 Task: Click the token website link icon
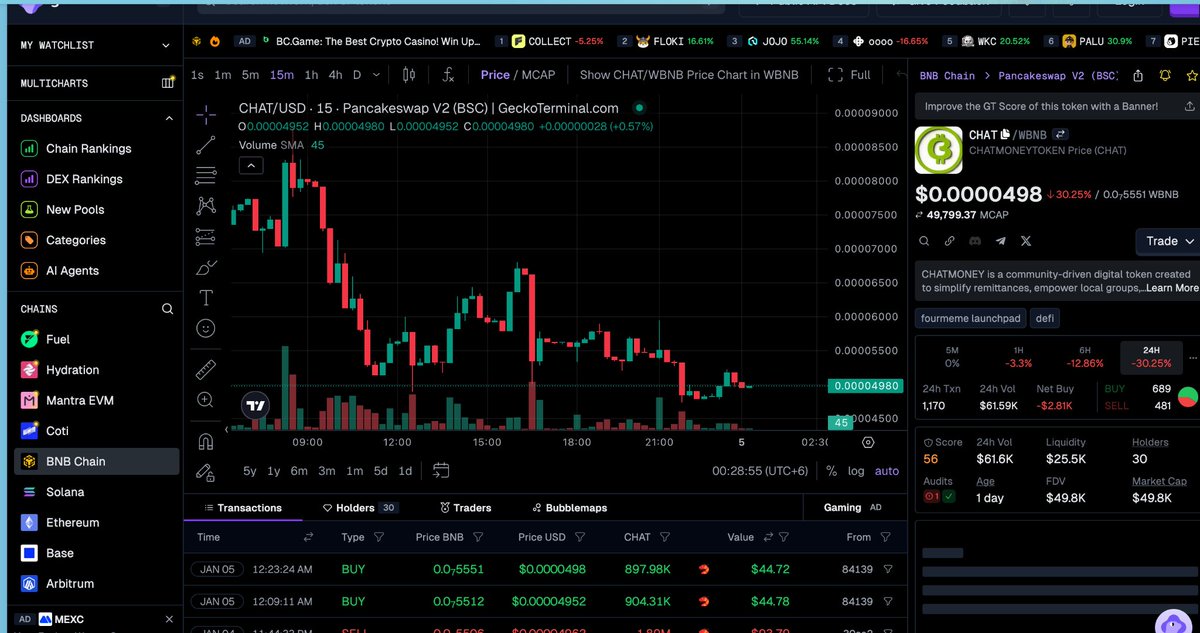949,241
